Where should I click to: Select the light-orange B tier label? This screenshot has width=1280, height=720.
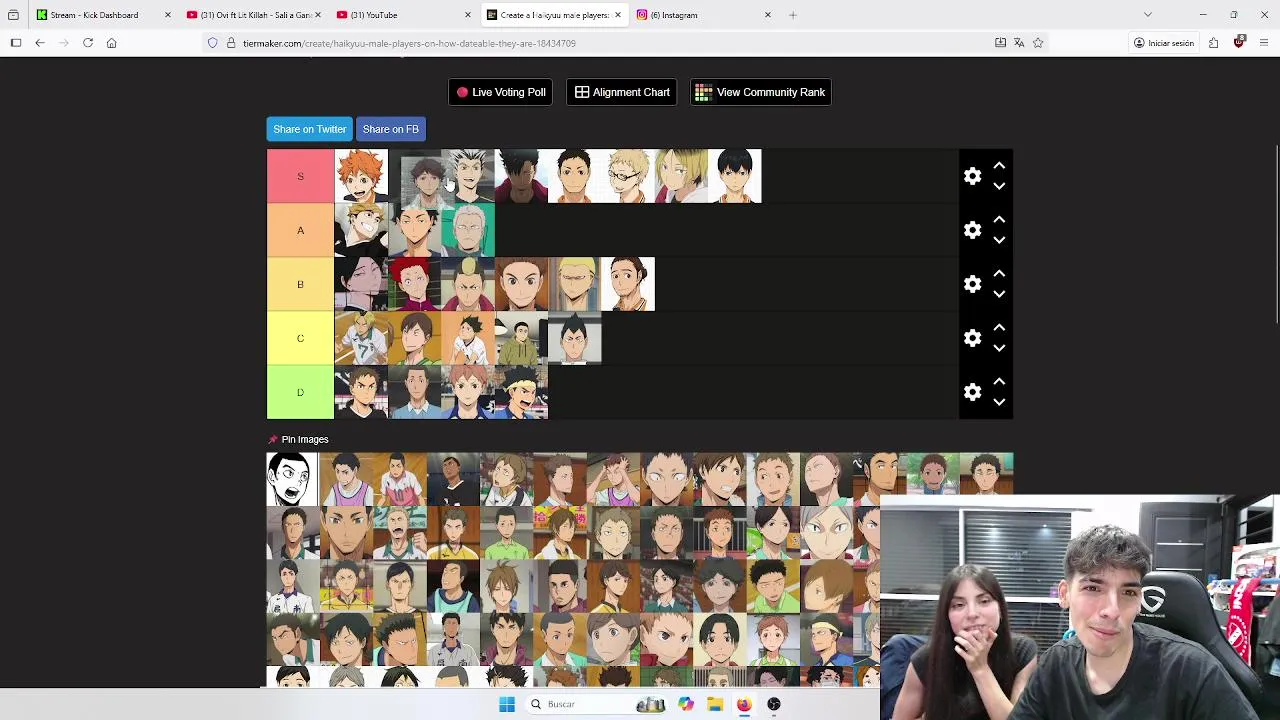300,284
